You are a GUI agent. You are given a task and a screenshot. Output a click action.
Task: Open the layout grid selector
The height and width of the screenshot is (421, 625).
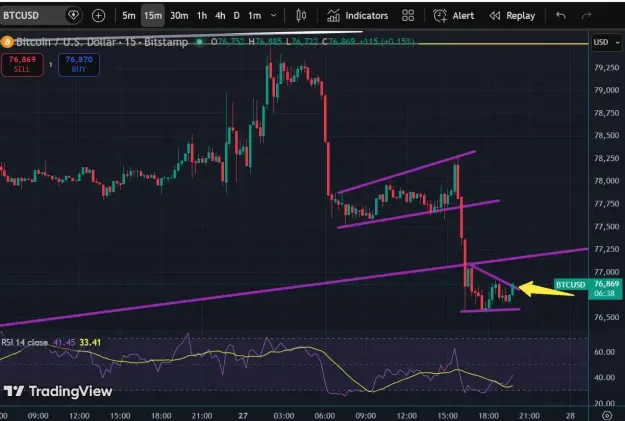408,16
